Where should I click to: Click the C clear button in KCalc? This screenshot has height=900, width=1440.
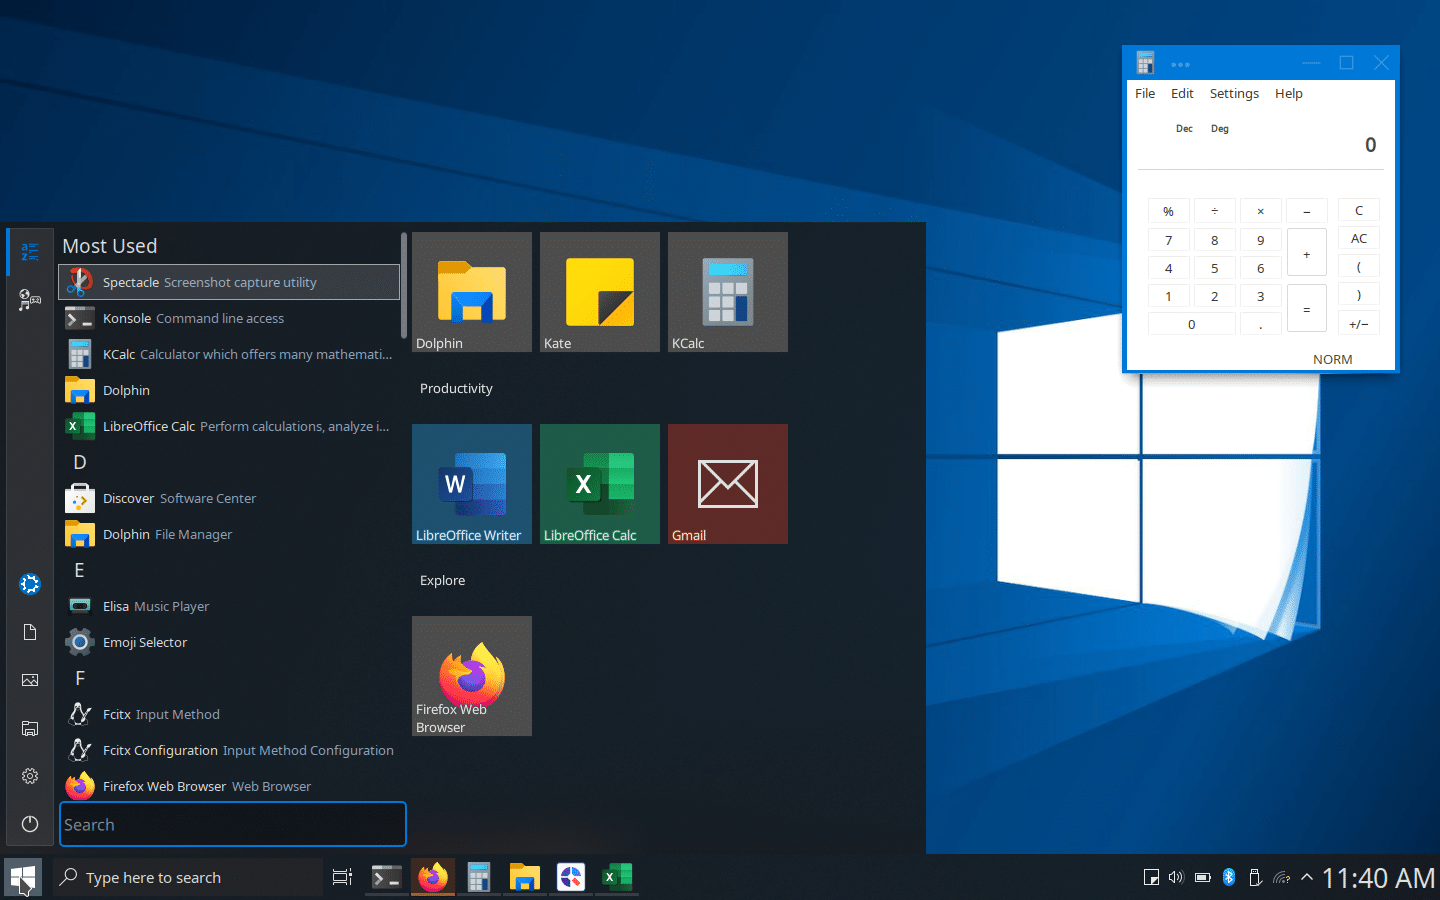[x=1359, y=210]
